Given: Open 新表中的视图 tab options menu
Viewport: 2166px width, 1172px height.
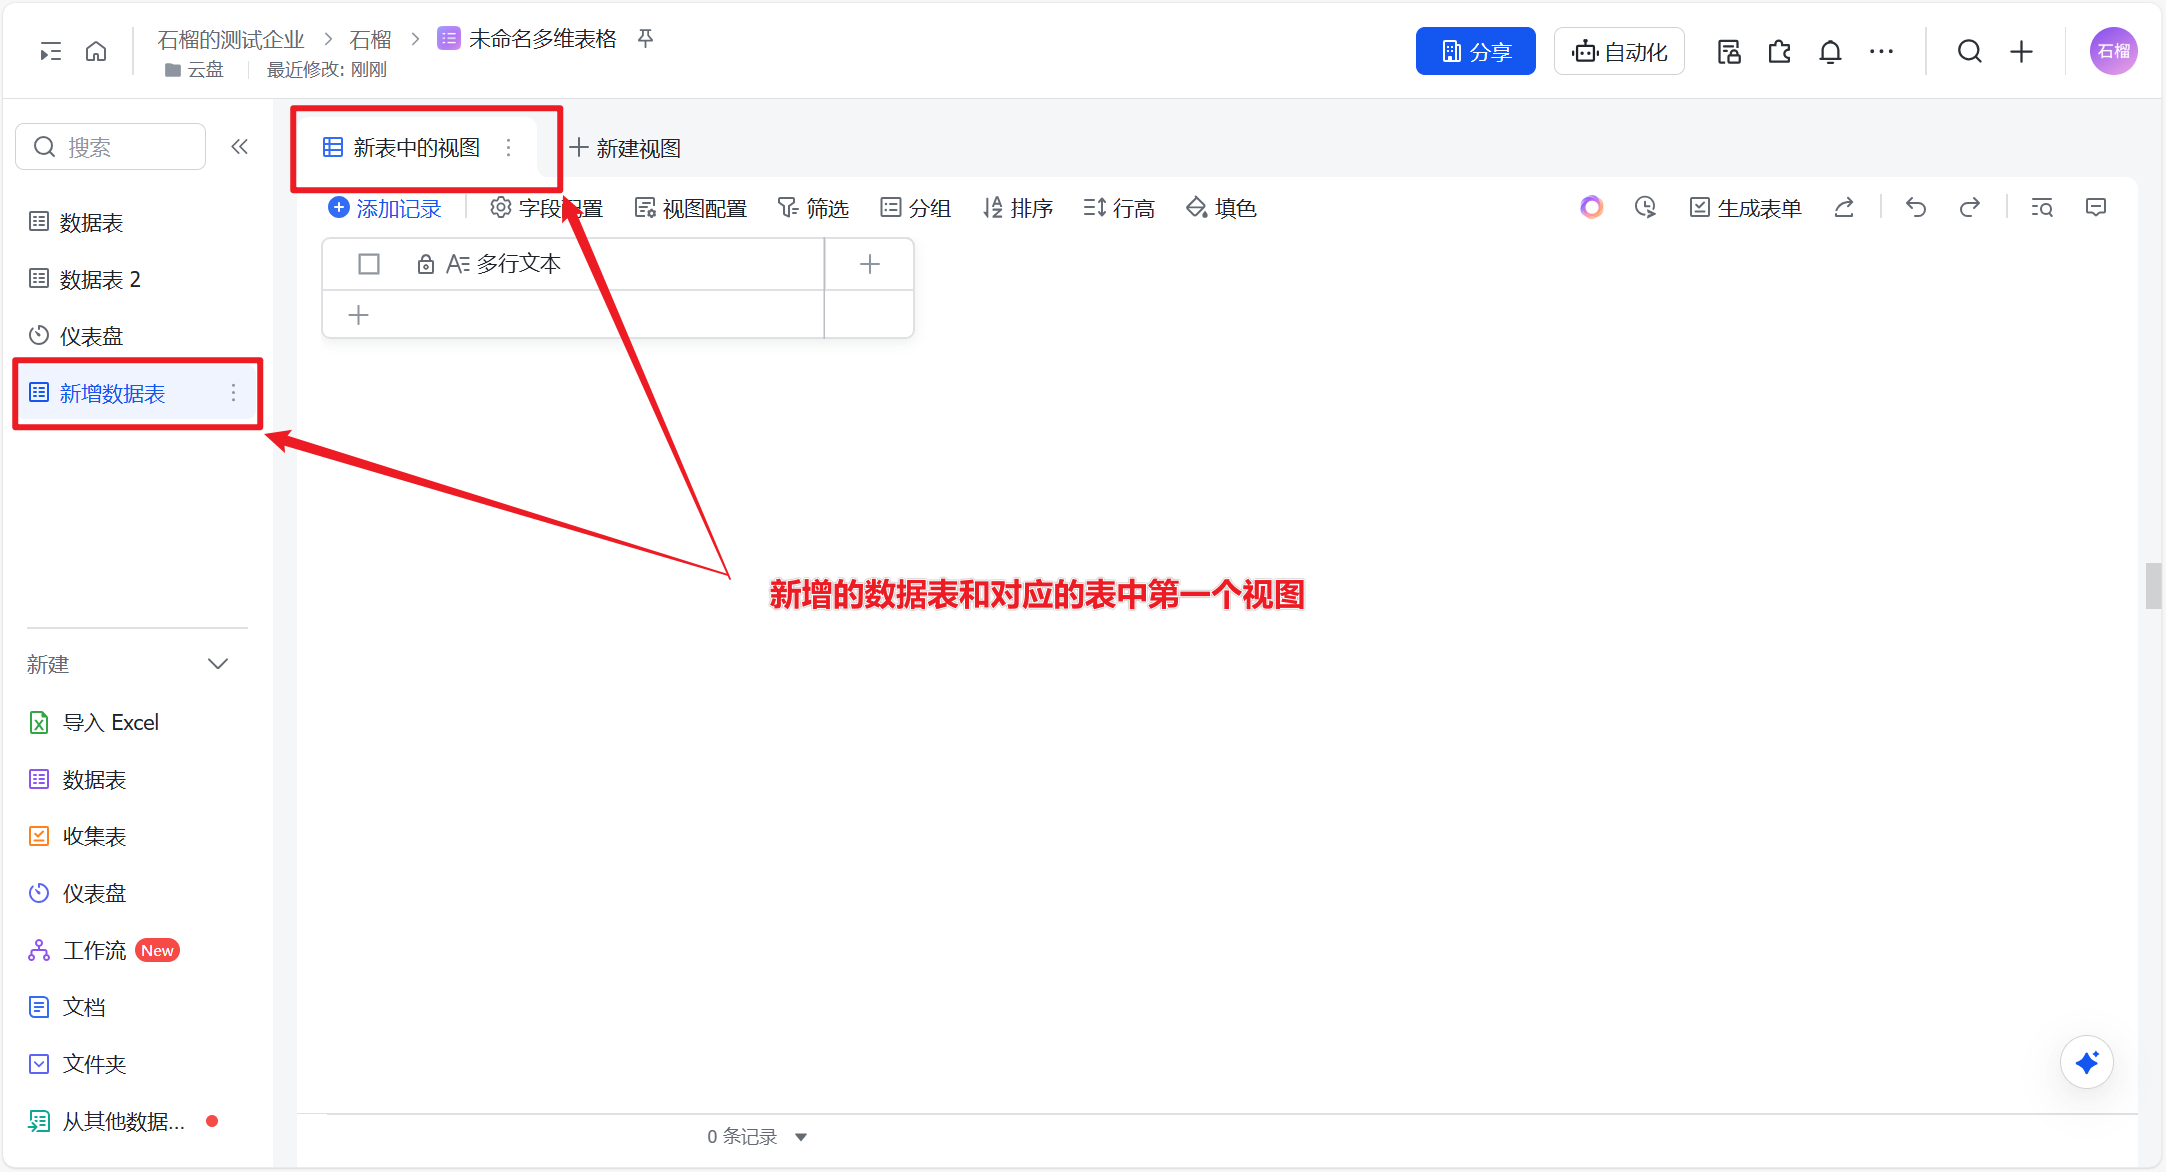Looking at the screenshot, I should tap(509, 148).
